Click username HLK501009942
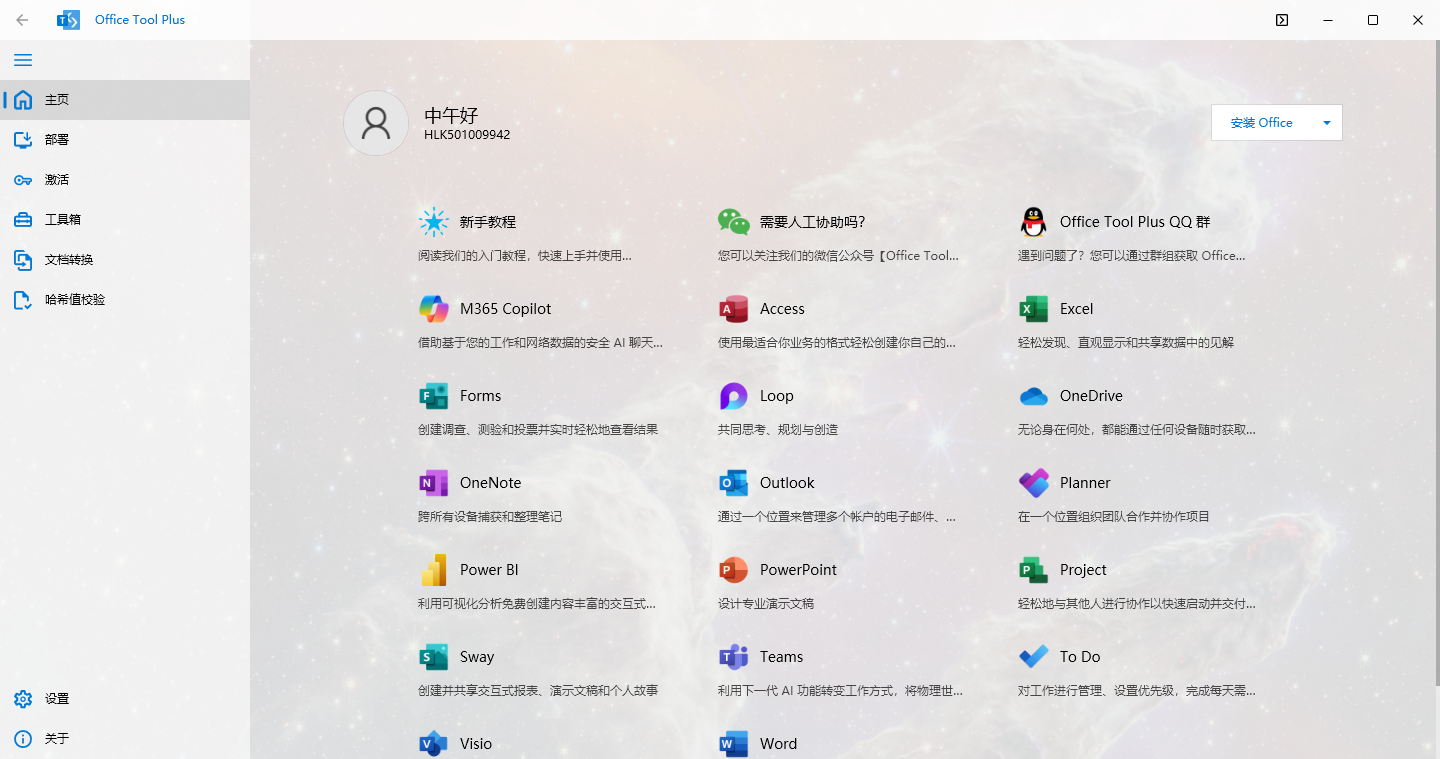Screen dimensions: 1440x759 [x=467, y=134]
